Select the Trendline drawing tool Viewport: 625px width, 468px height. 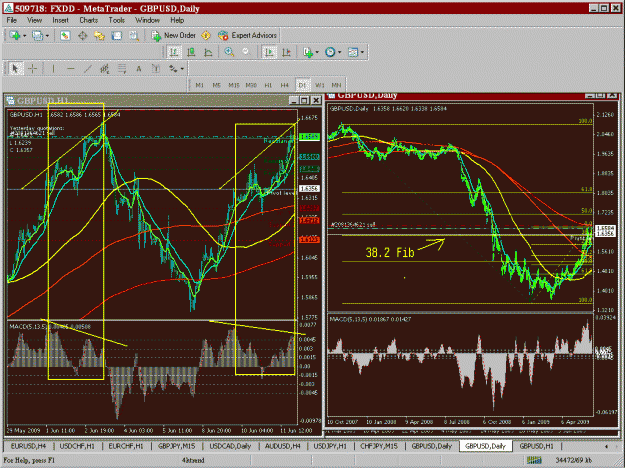(x=88, y=69)
